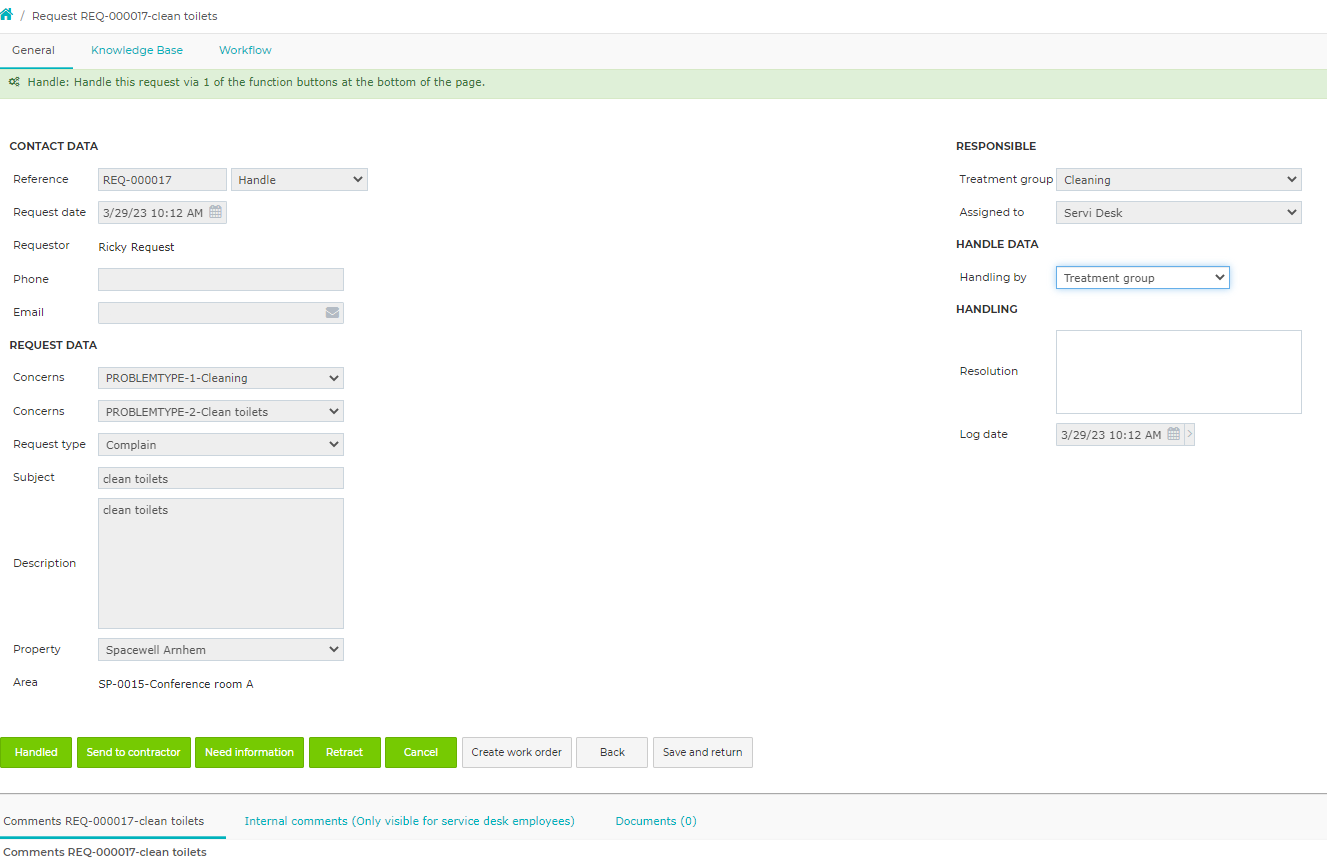
Task: Click the Request date field value
Action: 153,212
